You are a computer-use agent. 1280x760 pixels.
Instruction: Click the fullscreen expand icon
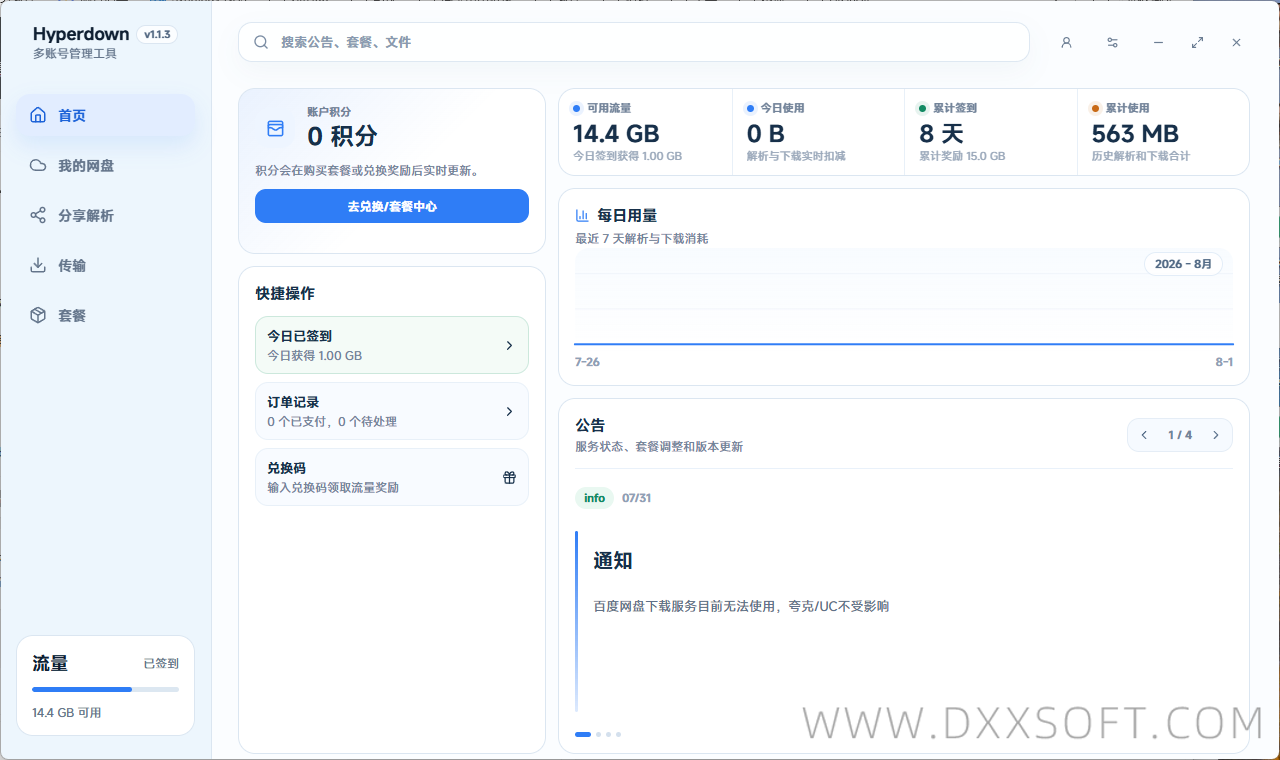tap(1197, 43)
